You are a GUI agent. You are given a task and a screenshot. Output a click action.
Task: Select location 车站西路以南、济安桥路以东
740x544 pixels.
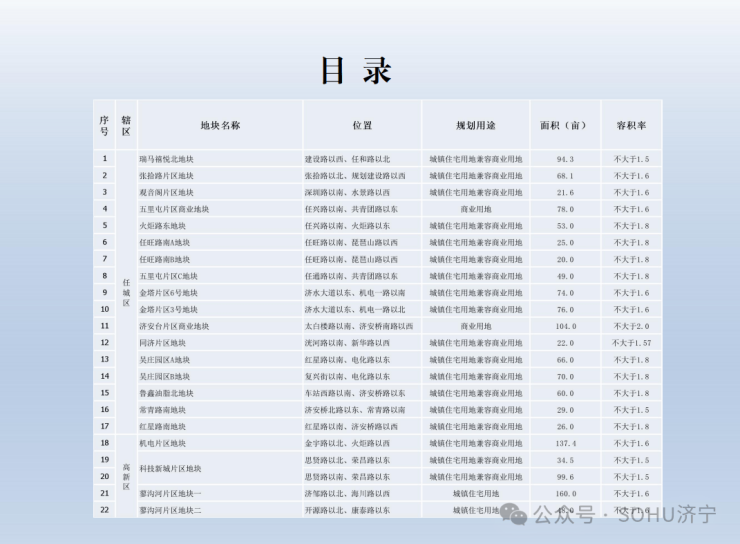[x=355, y=393]
